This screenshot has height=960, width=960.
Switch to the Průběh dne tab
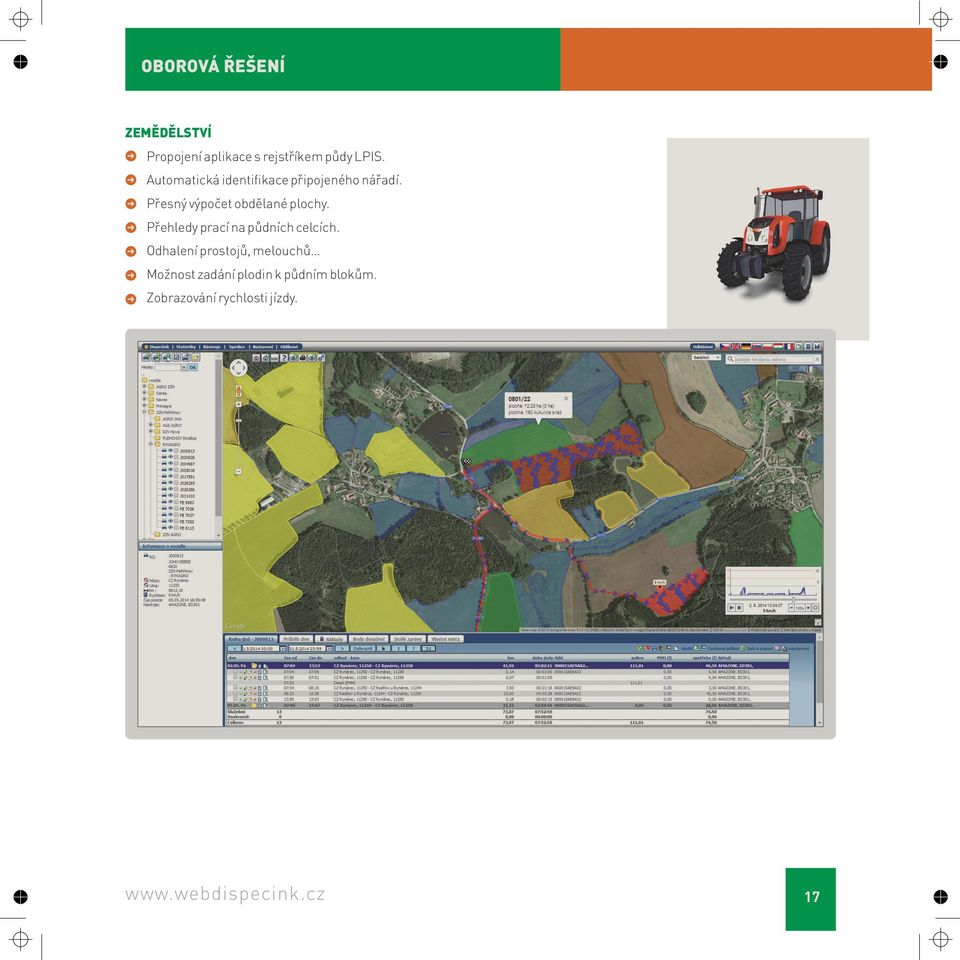pyautogui.click(x=296, y=639)
